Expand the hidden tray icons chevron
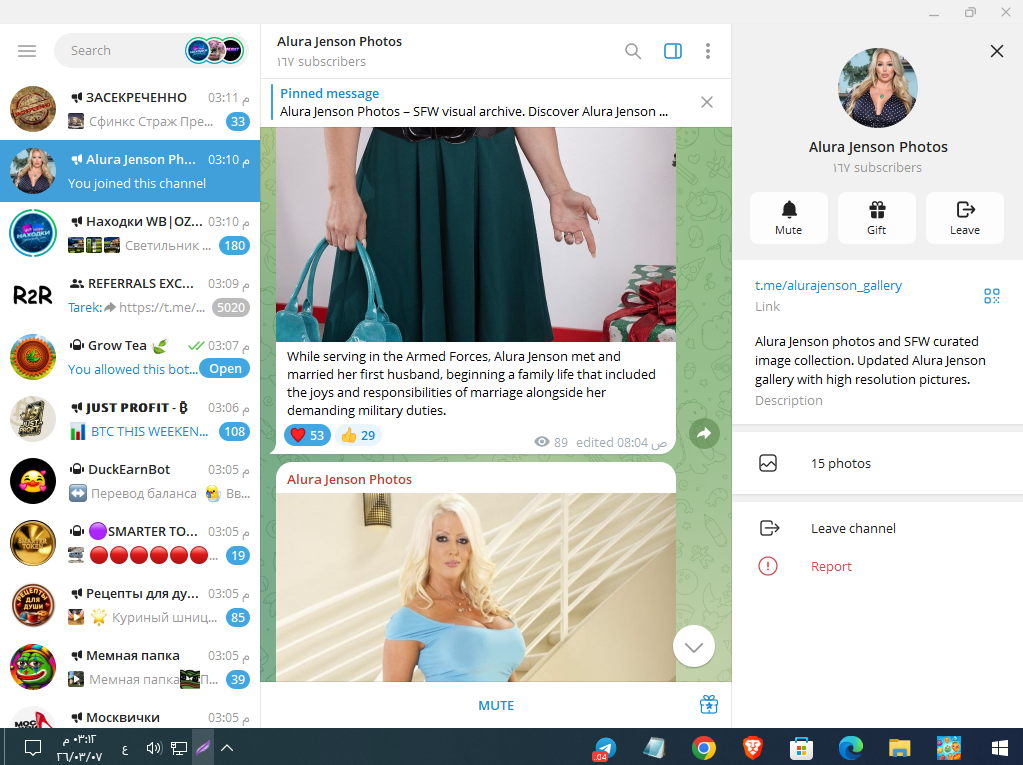 (226, 748)
